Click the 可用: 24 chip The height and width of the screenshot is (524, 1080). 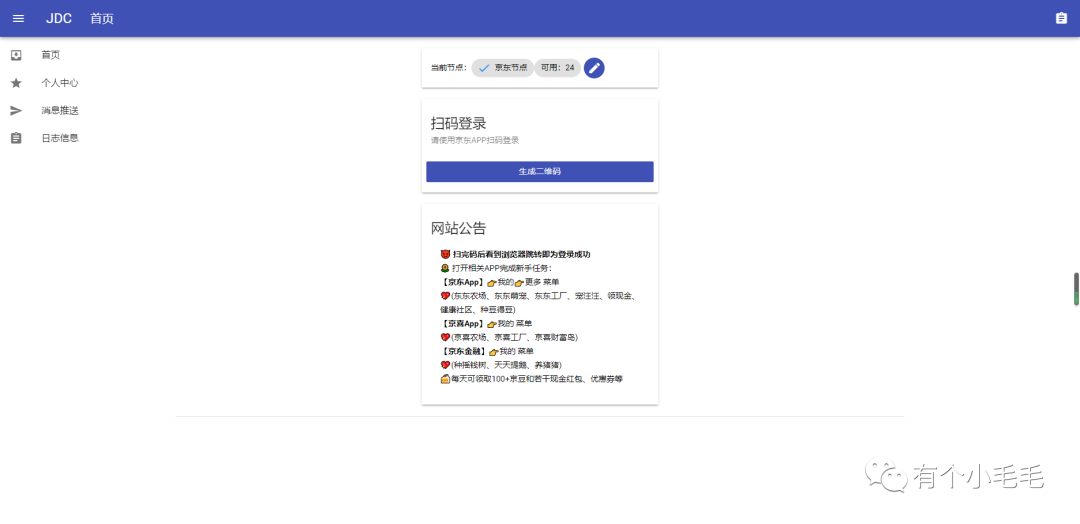point(557,67)
